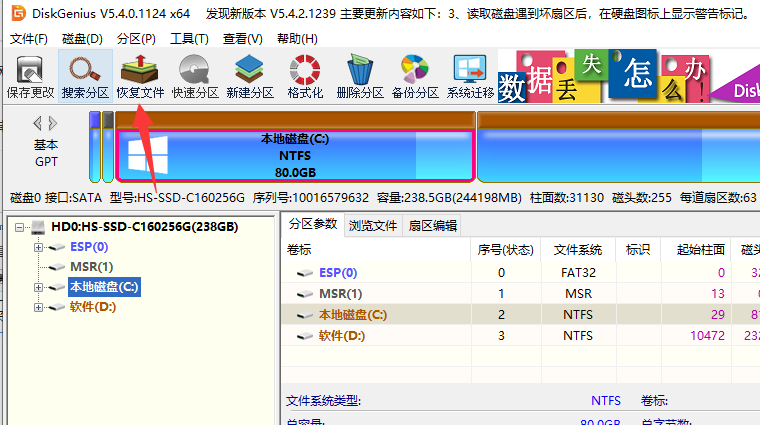Click the 搜索分区 (Search Partition) toolbar icon
Image resolution: width=760 pixels, height=425 pixels.
click(x=85, y=76)
